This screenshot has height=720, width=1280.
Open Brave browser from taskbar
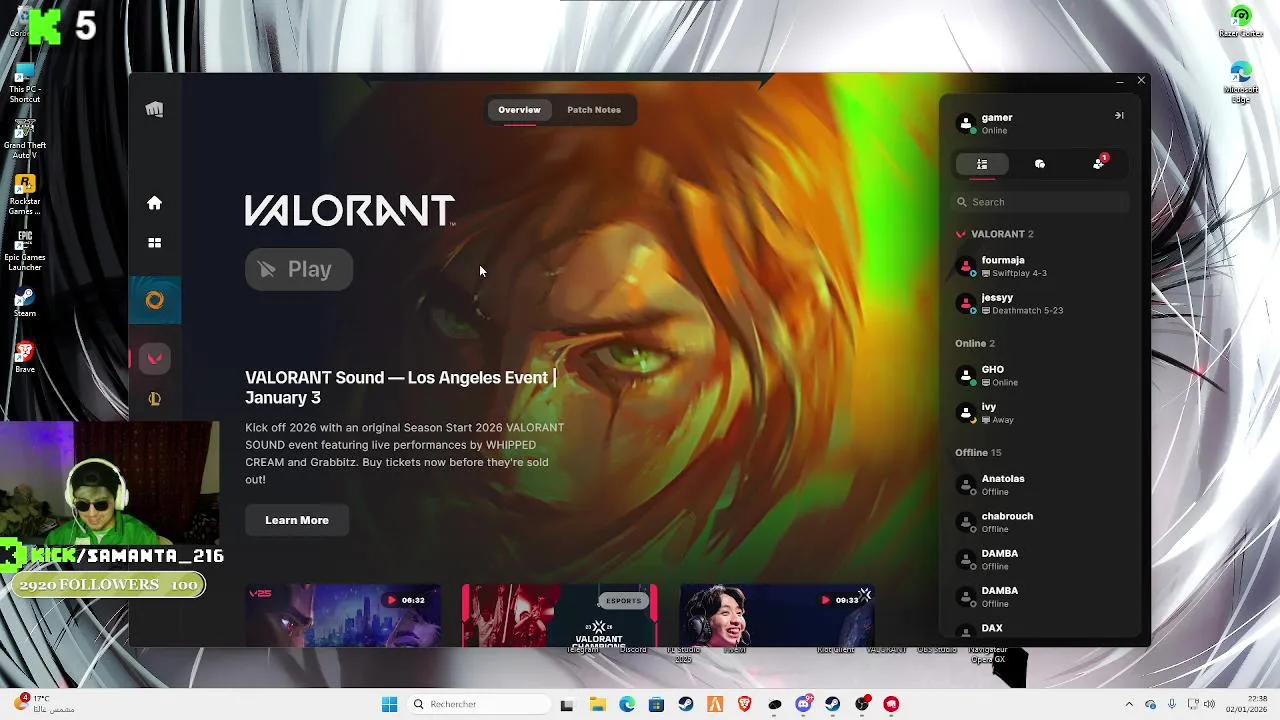pyautogui.click(x=744, y=704)
